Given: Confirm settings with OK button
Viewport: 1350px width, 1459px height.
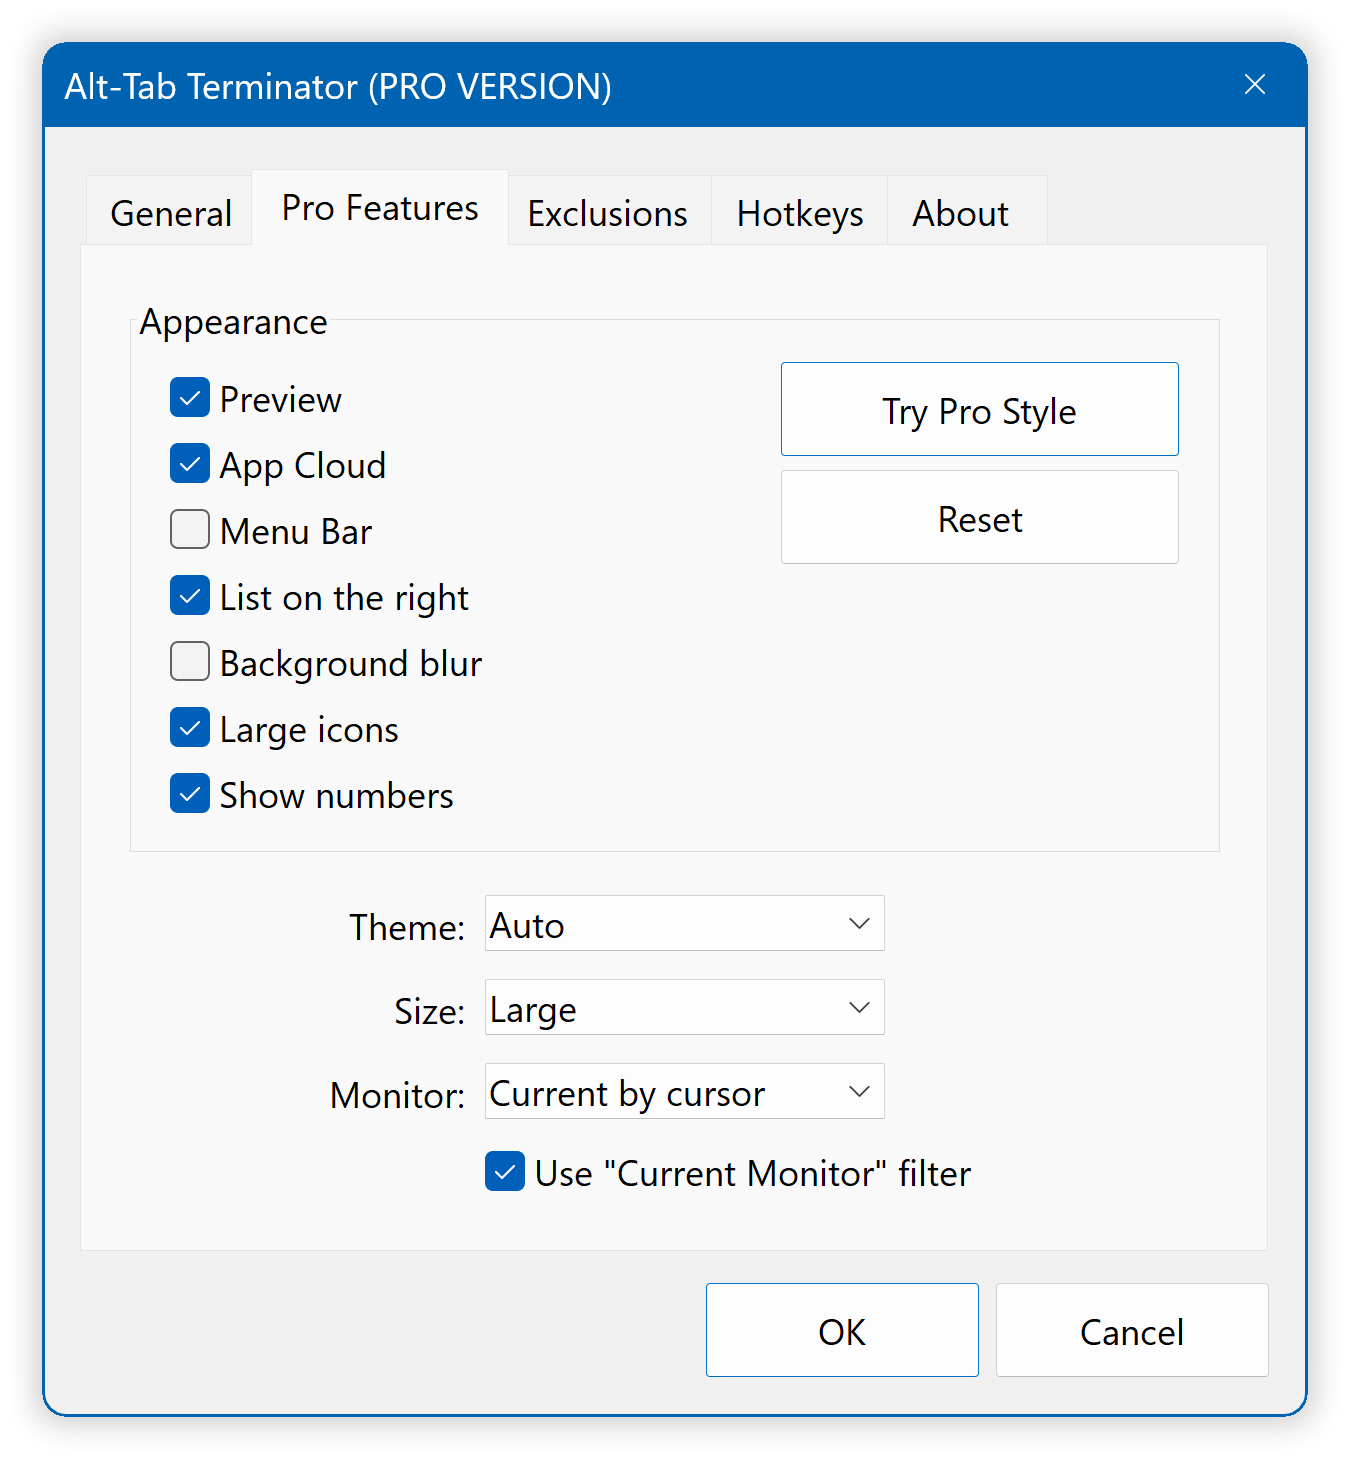Looking at the screenshot, I should (842, 1331).
